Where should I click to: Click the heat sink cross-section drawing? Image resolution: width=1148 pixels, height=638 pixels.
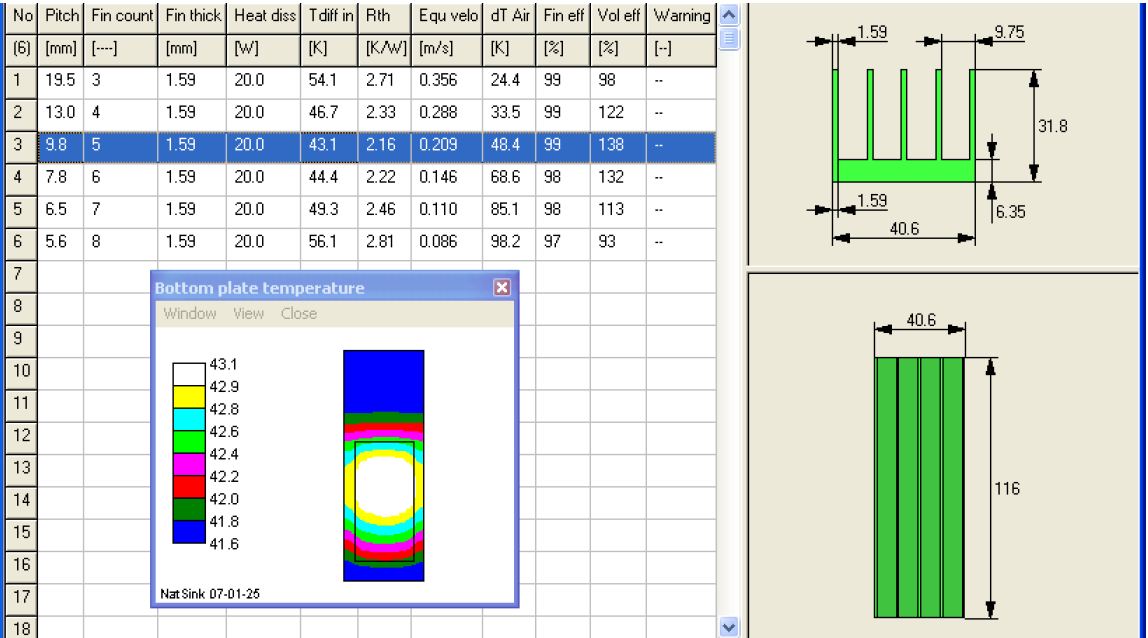tap(903, 126)
